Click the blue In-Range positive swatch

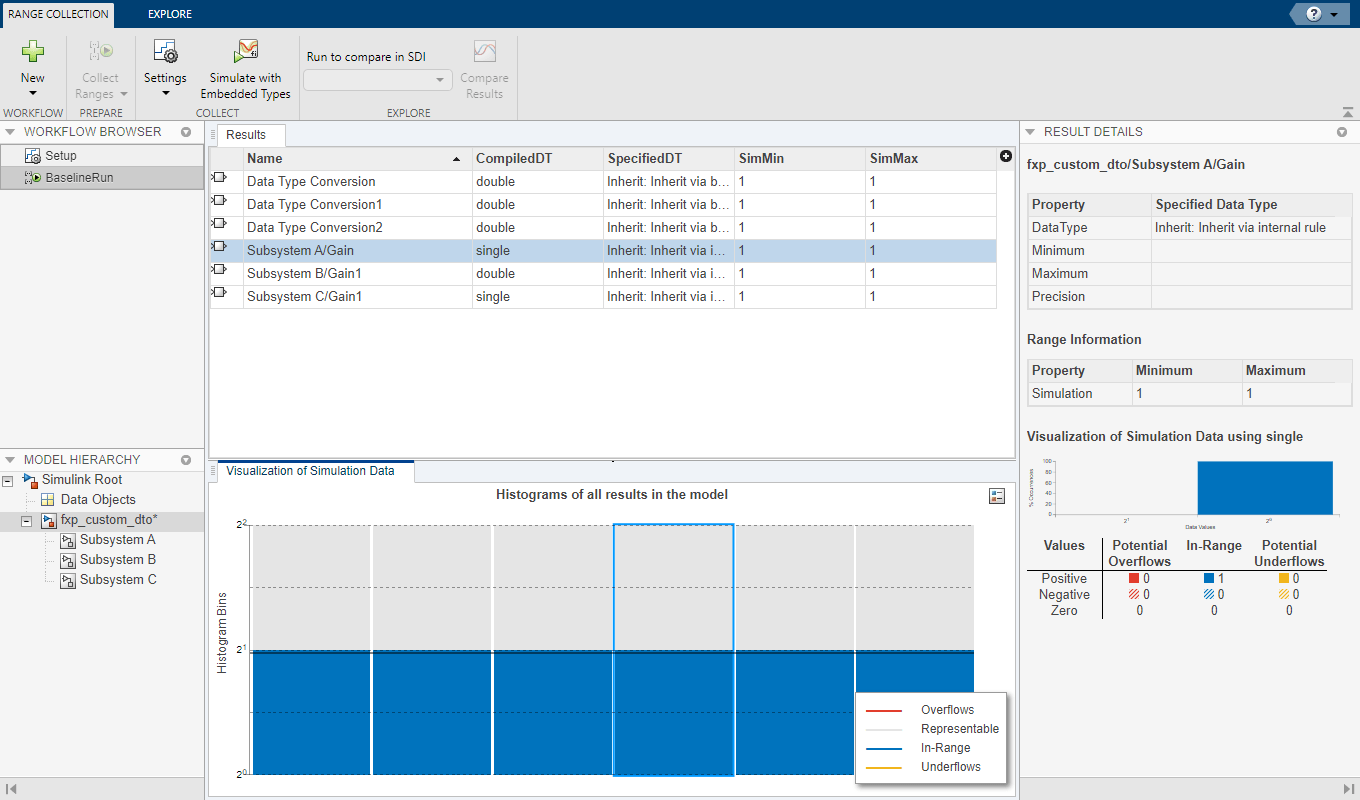point(1209,578)
